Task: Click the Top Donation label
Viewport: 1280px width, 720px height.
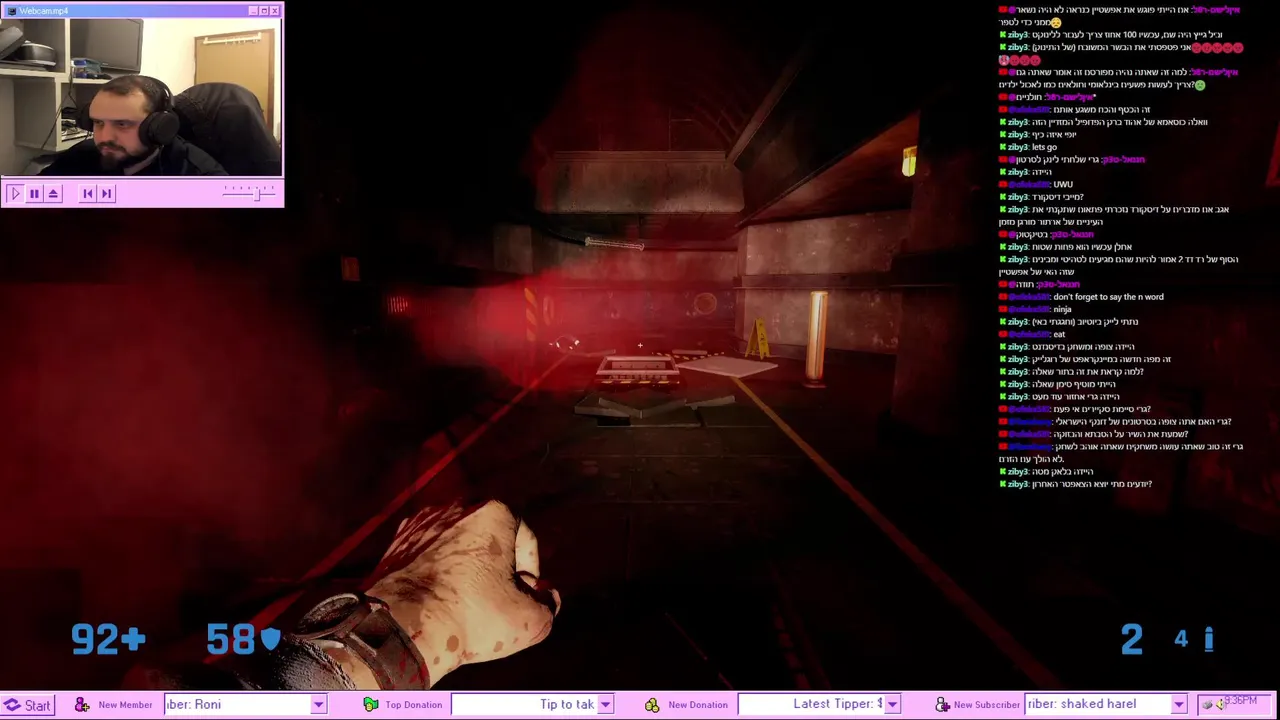Action: click(413, 705)
